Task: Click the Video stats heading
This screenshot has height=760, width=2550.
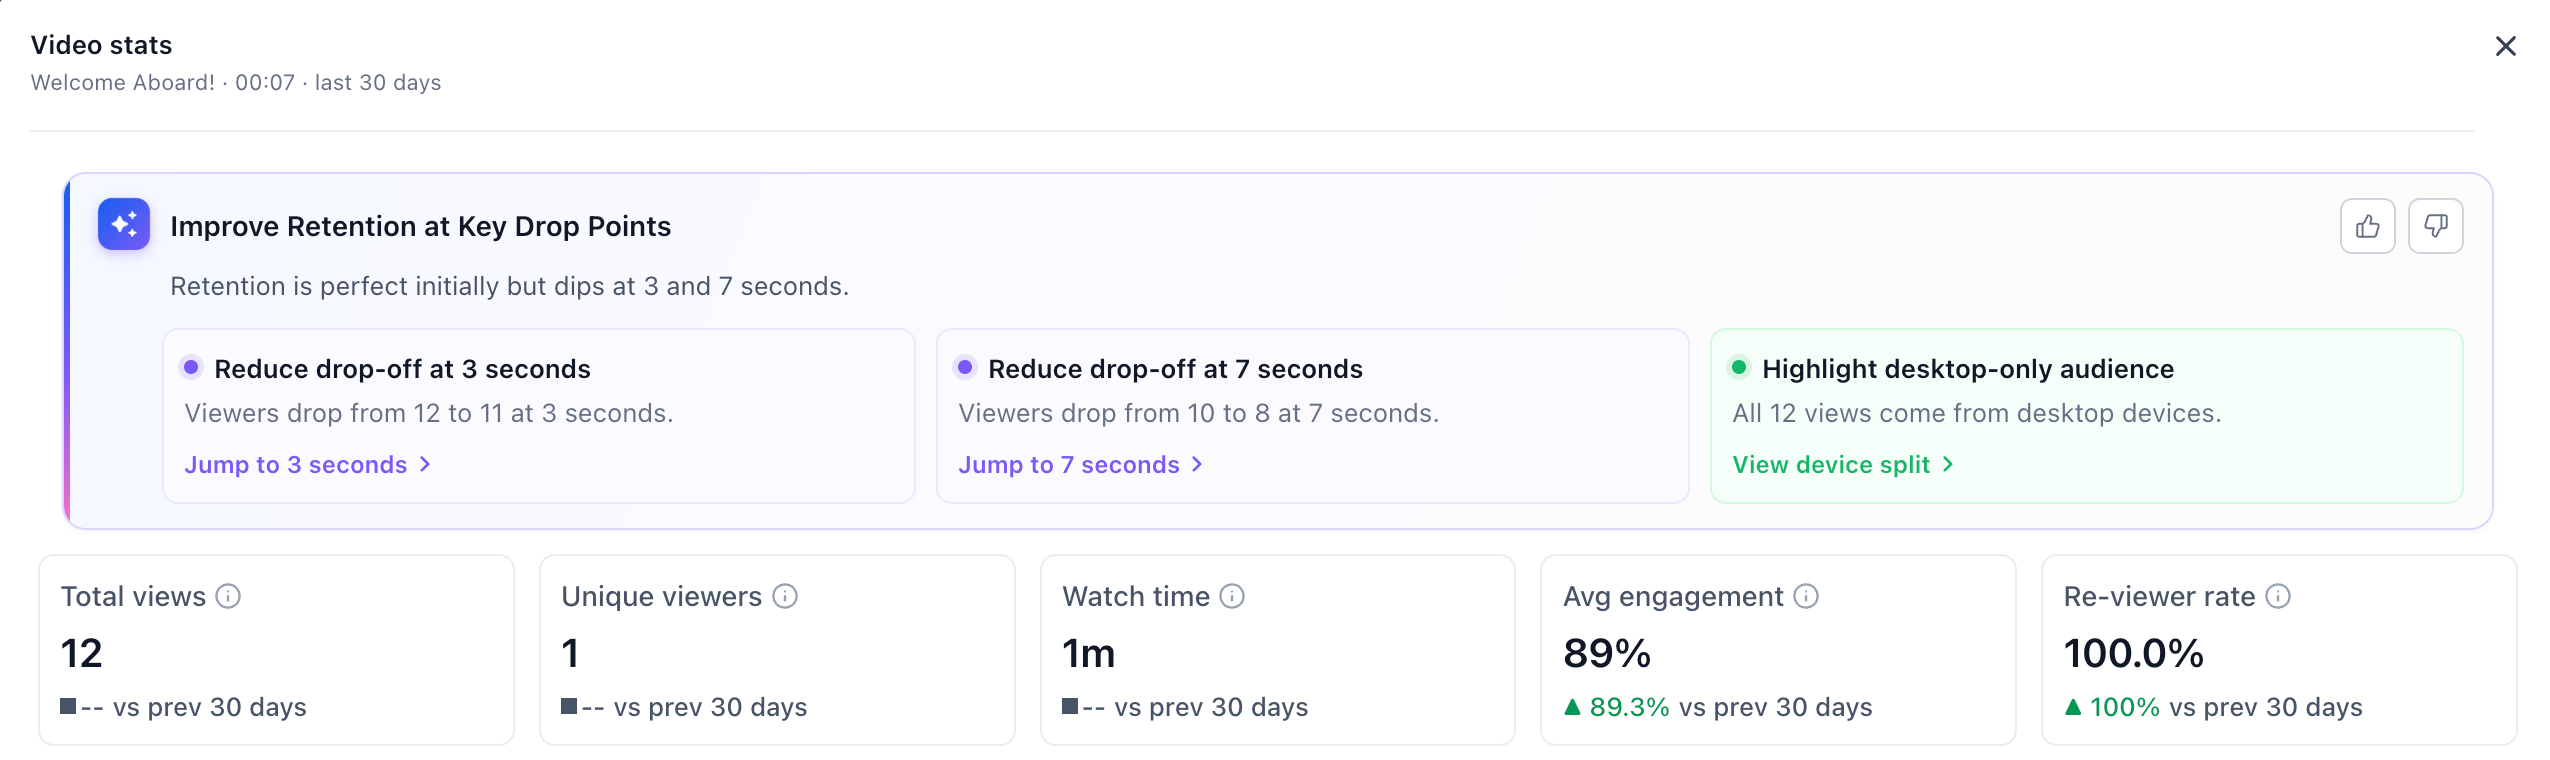Action: (101, 45)
